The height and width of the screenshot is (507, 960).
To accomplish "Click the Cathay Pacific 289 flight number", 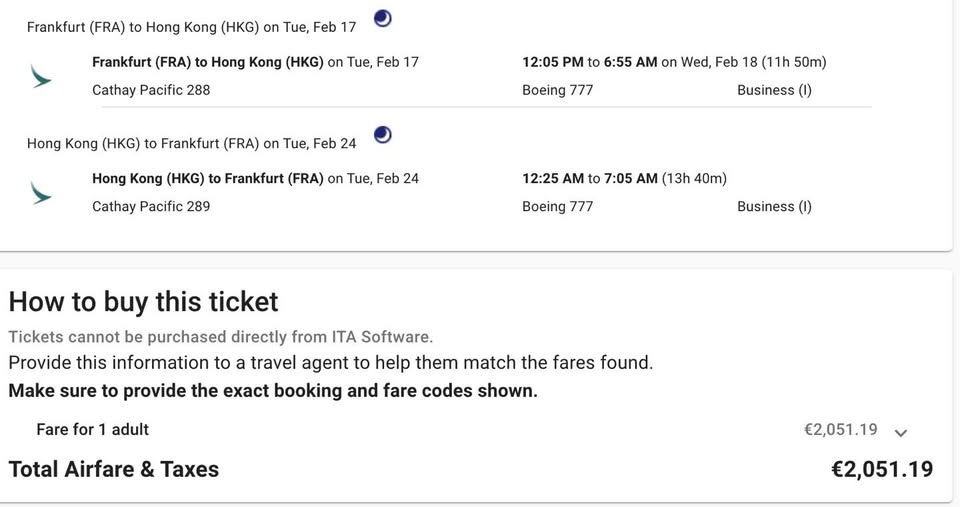I will (x=151, y=207).
